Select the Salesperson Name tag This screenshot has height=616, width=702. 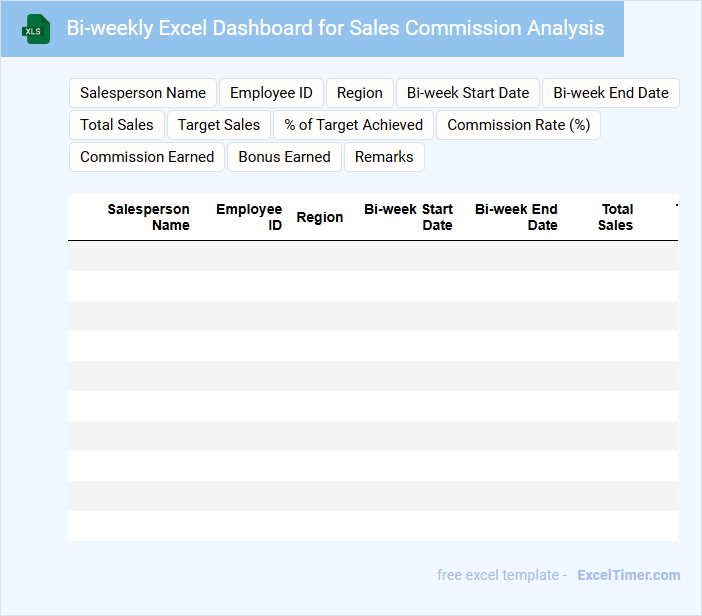click(x=143, y=93)
